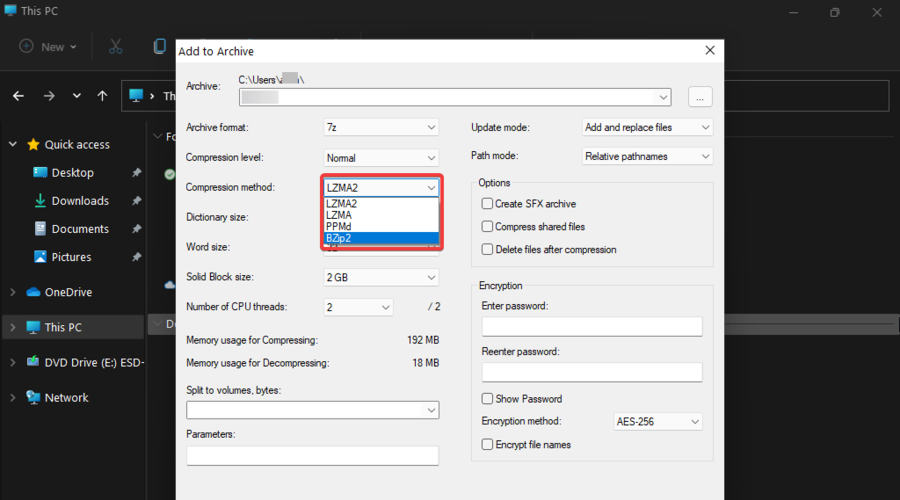Click the Cut scissors icon in toolbar
Screen dimensions: 900x500
tap(115, 46)
